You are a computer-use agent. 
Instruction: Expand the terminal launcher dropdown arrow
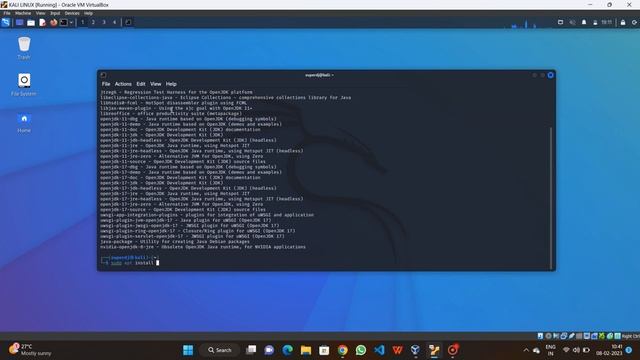point(71,22)
